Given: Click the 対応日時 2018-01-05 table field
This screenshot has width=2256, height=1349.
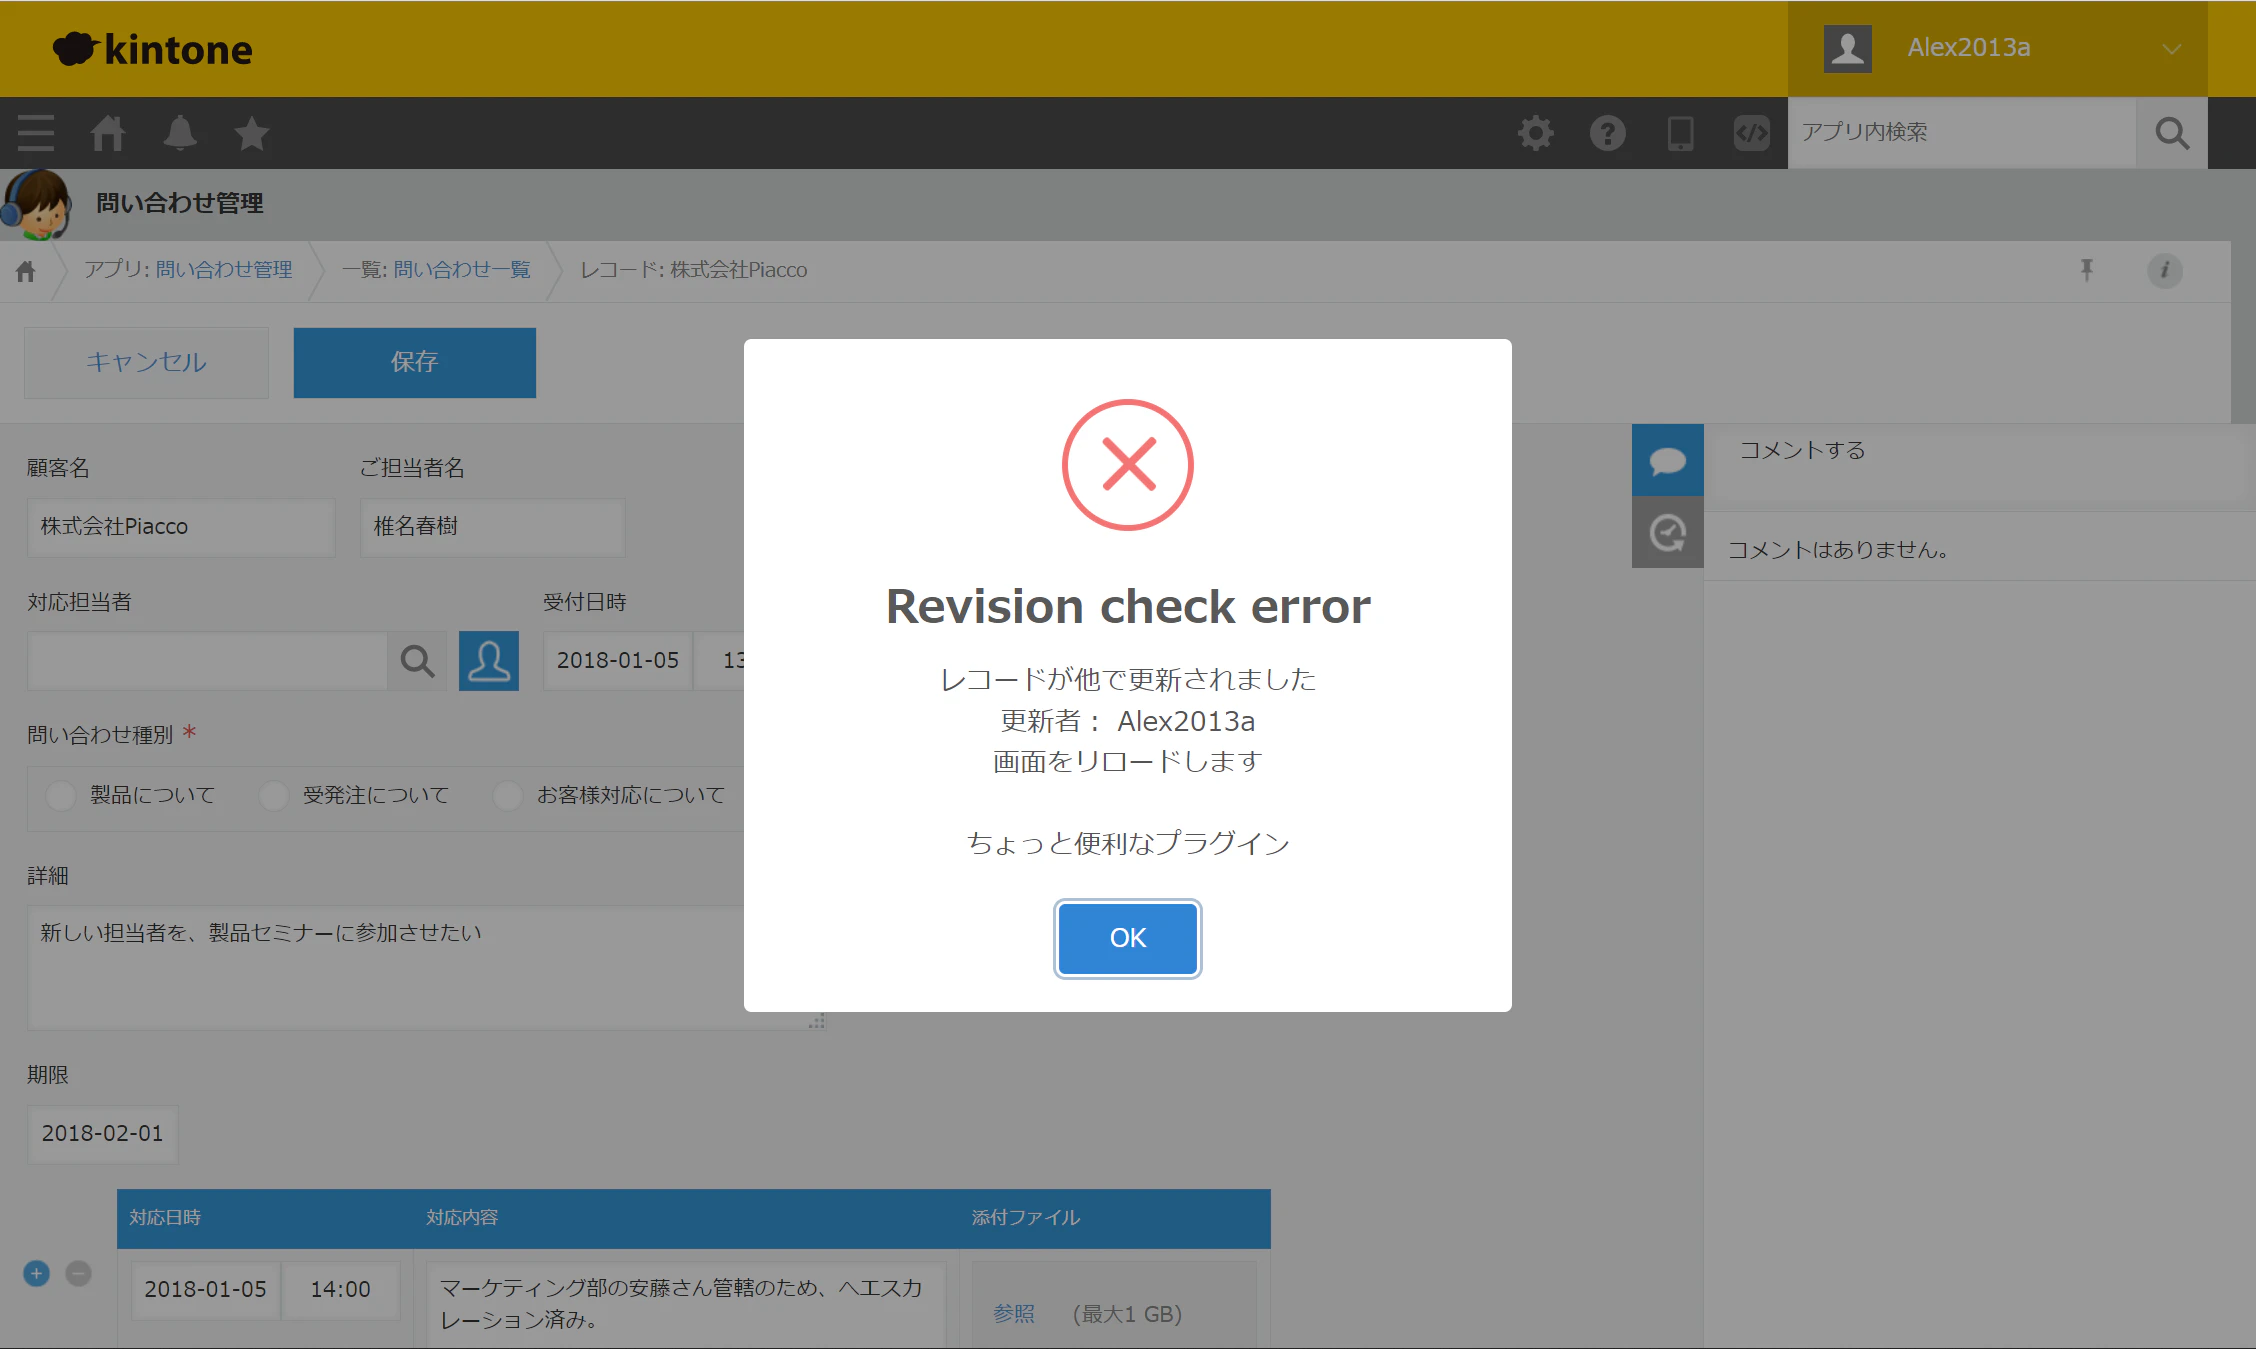Looking at the screenshot, I should [206, 1290].
